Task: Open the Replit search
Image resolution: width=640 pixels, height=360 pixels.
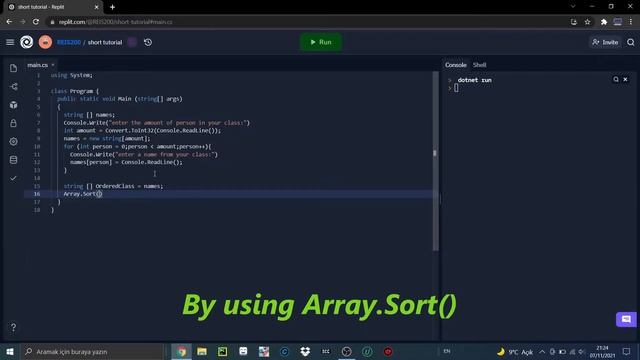Action: 631,42
